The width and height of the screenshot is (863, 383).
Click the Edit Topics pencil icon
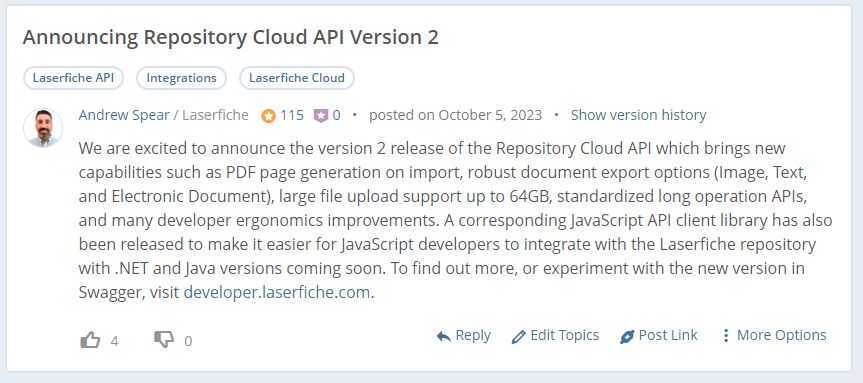point(518,336)
